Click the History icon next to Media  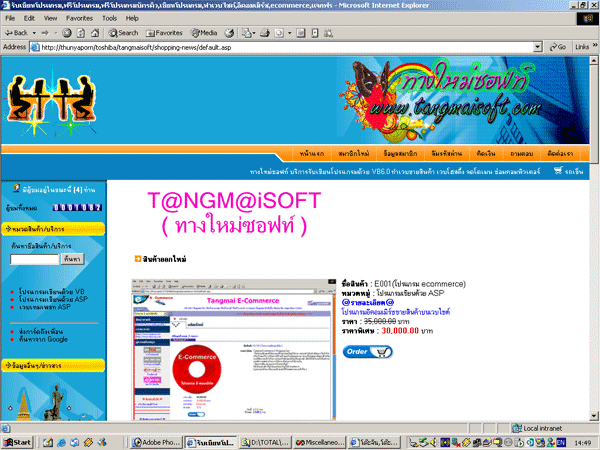[x=229, y=33]
